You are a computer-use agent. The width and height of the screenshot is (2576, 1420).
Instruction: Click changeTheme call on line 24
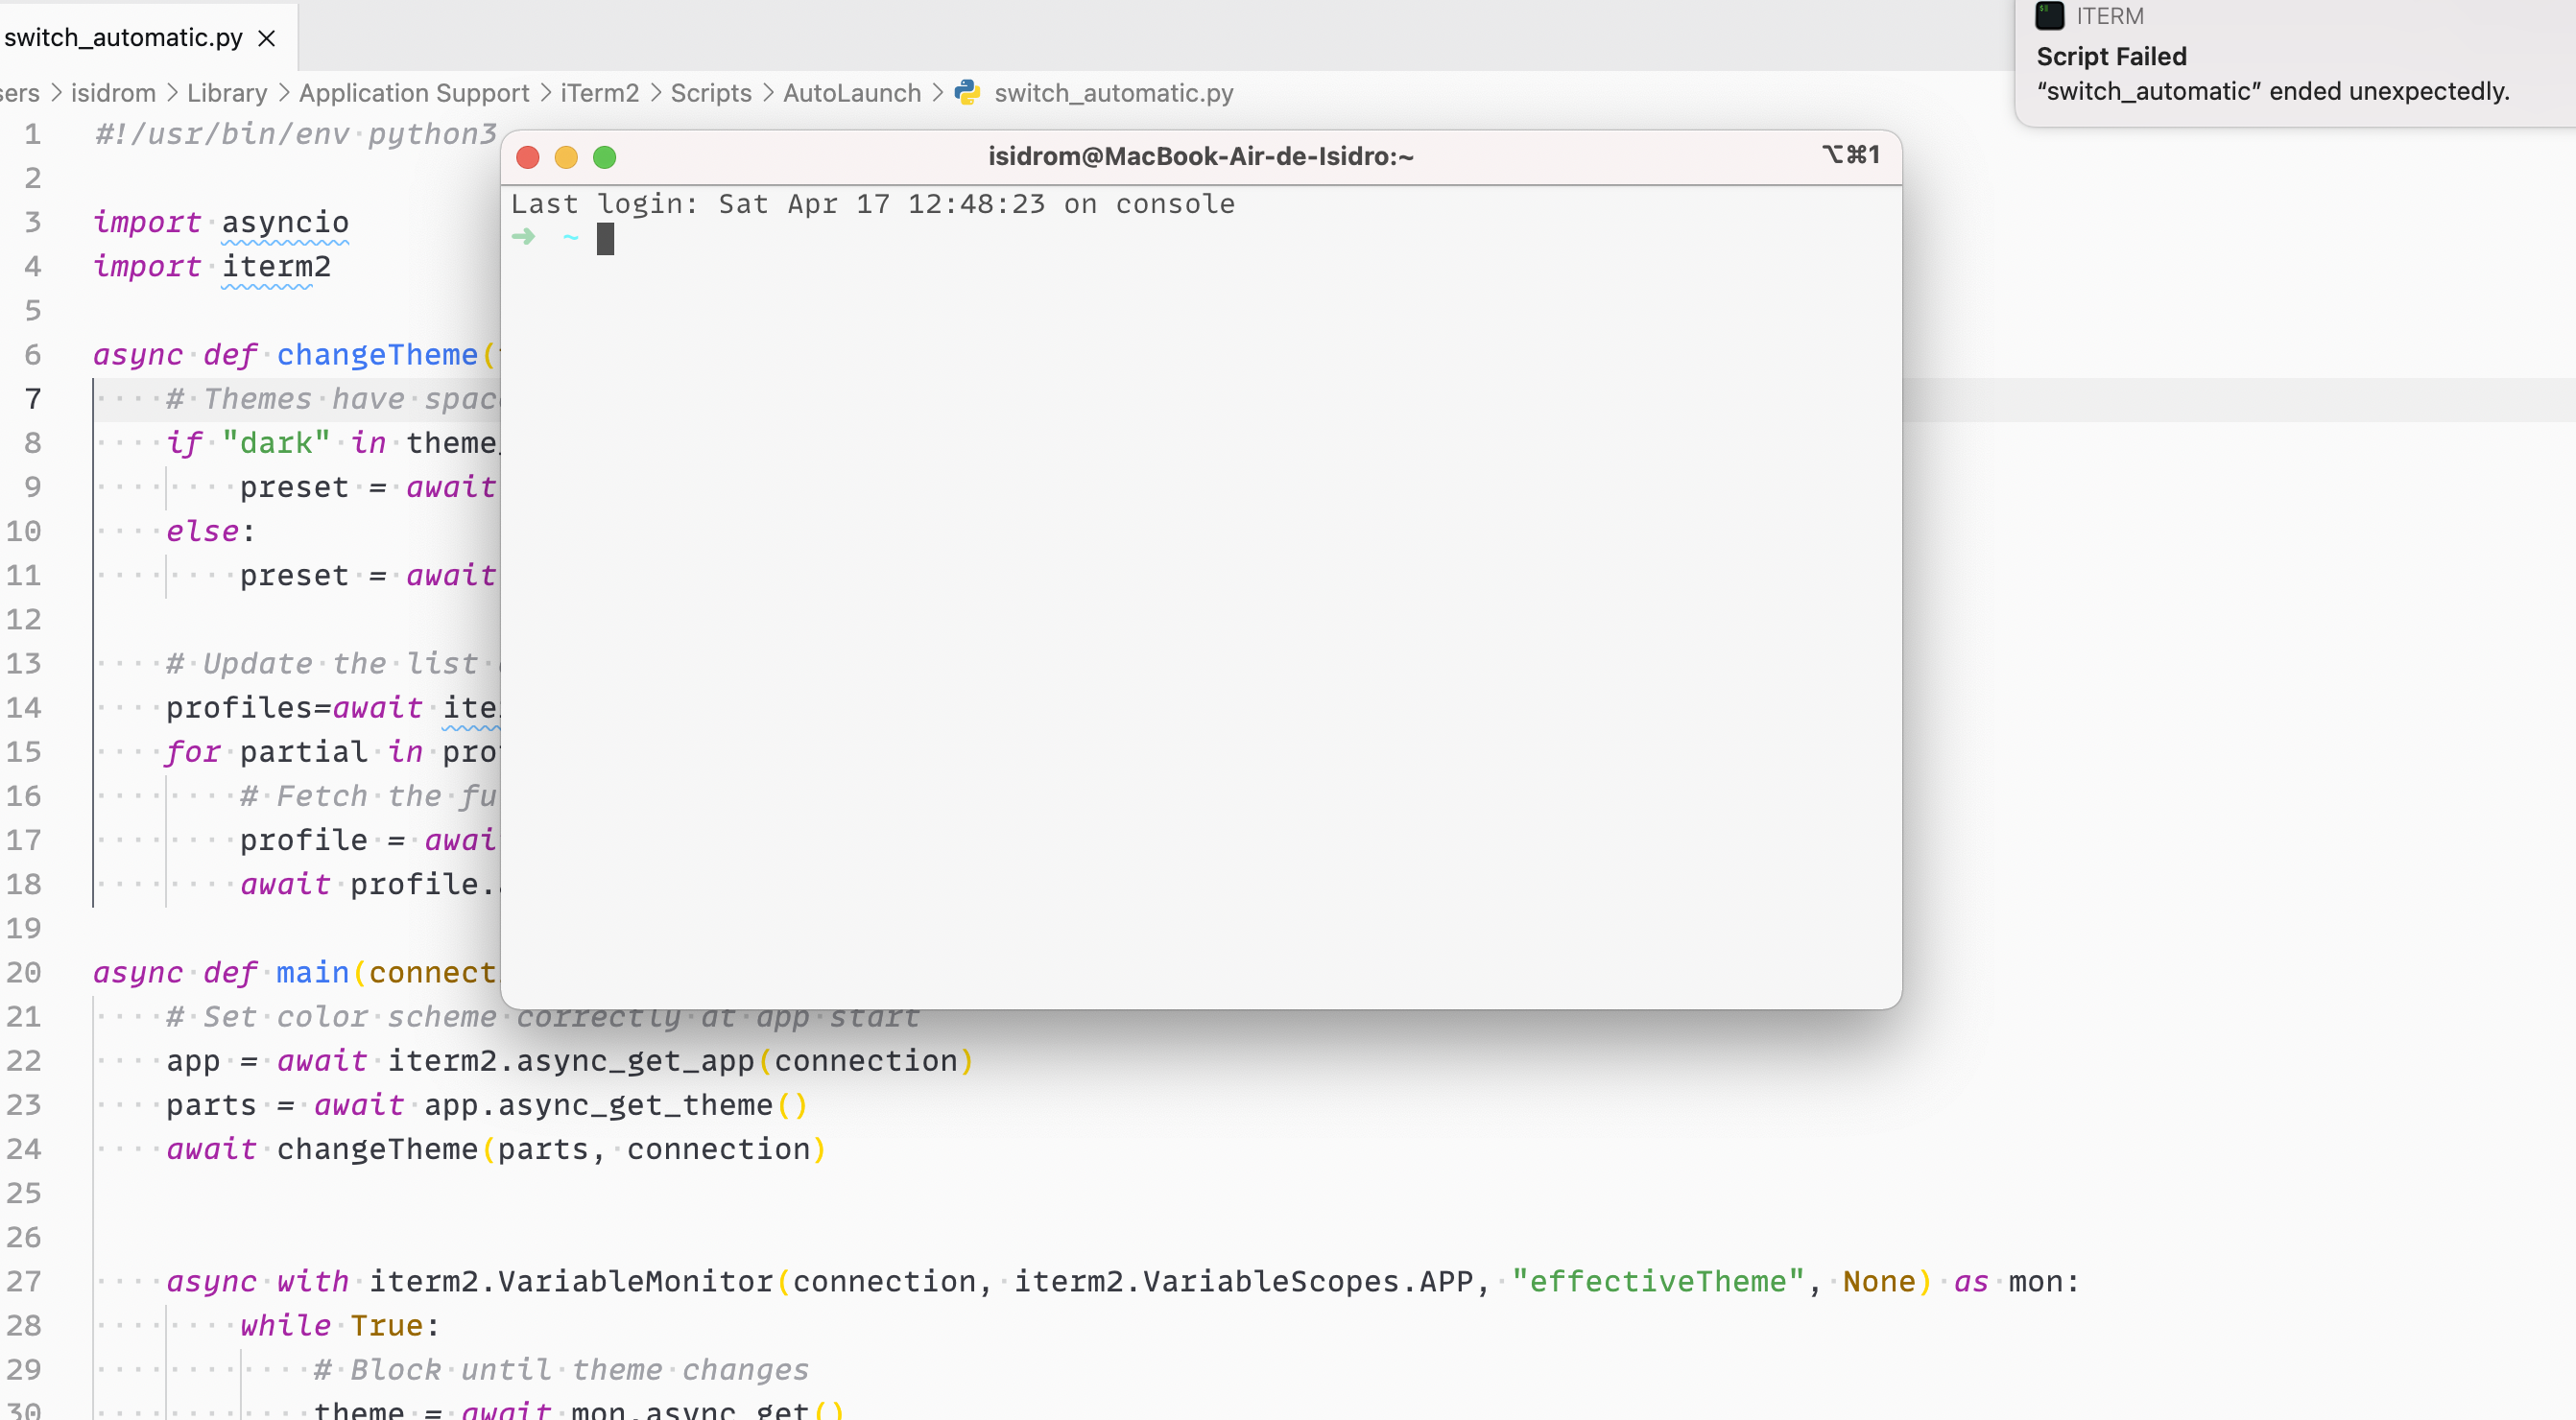coord(377,1149)
